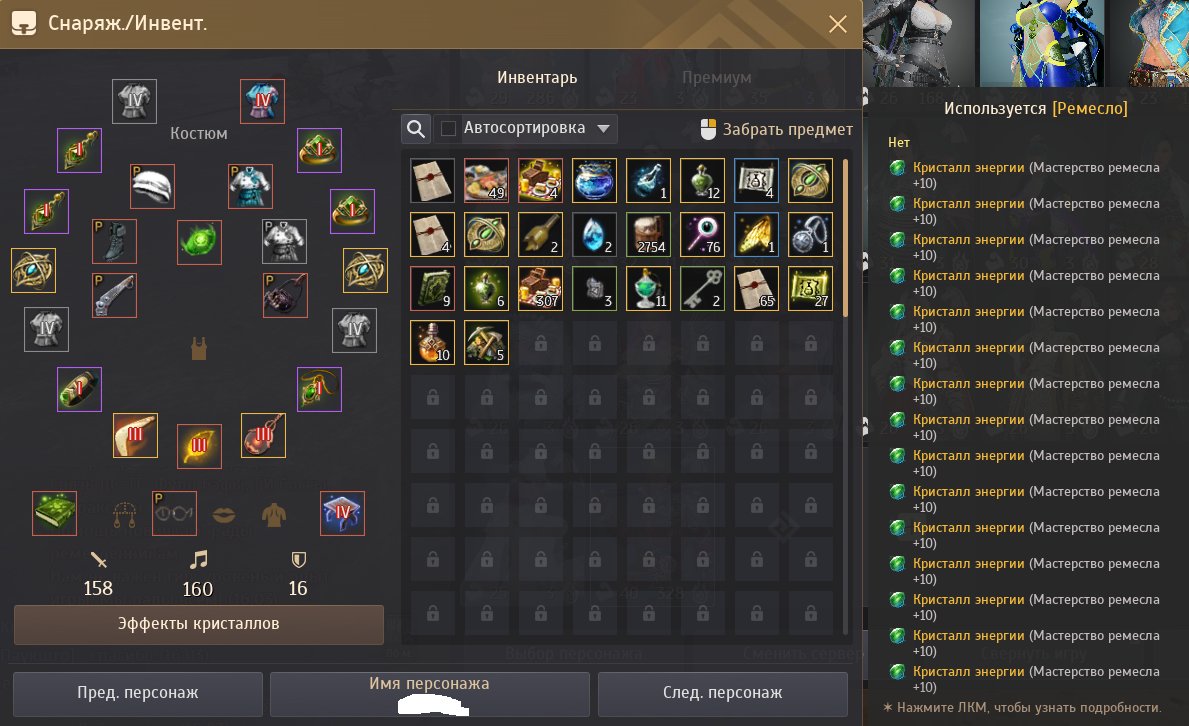Click the magnifying glass item with count 76
The width and height of the screenshot is (1189, 726).
(702, 234)
